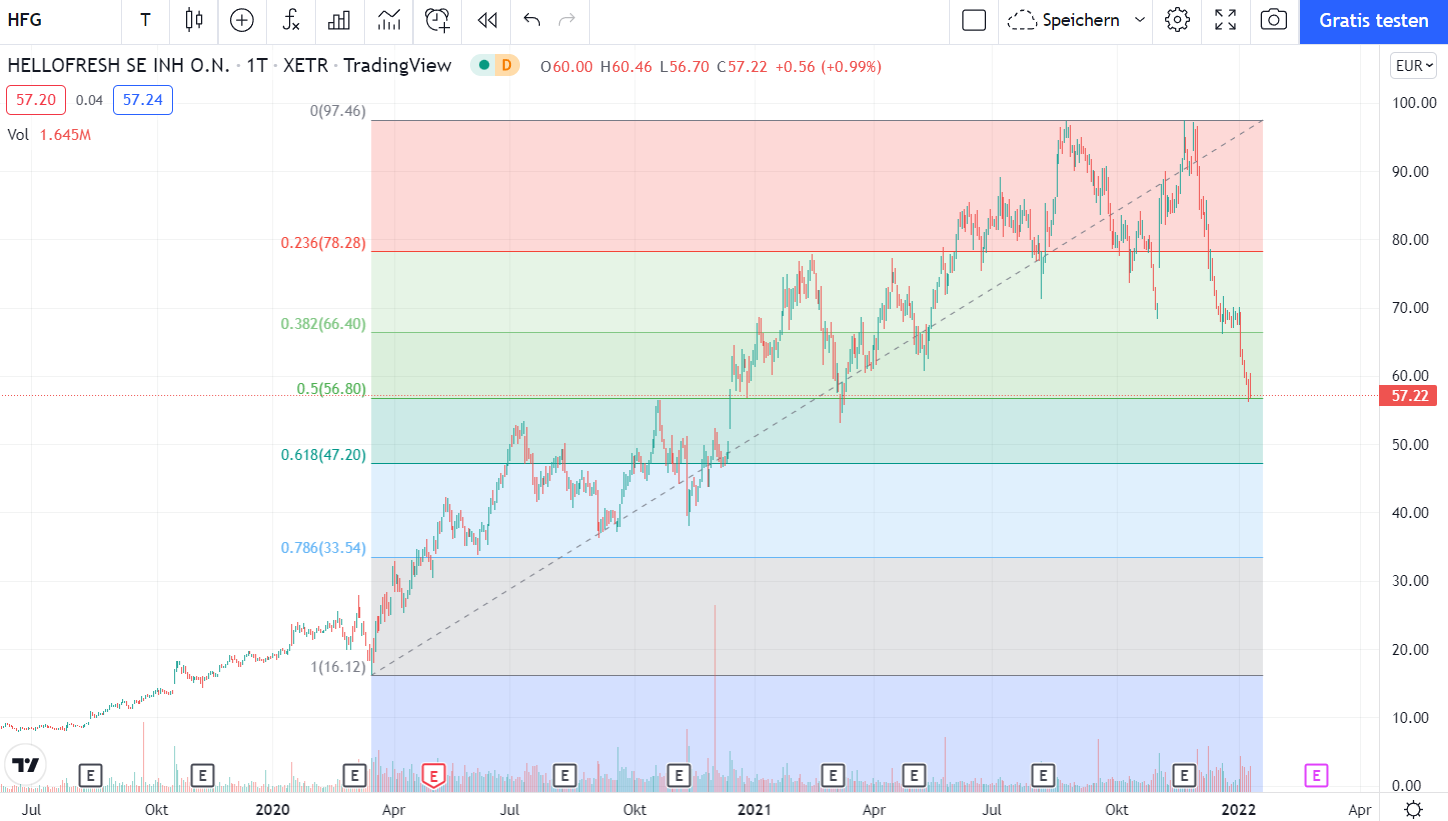1448x821 pixels.
Task: Change the T timeframe interval
Action: coord(146,20)
